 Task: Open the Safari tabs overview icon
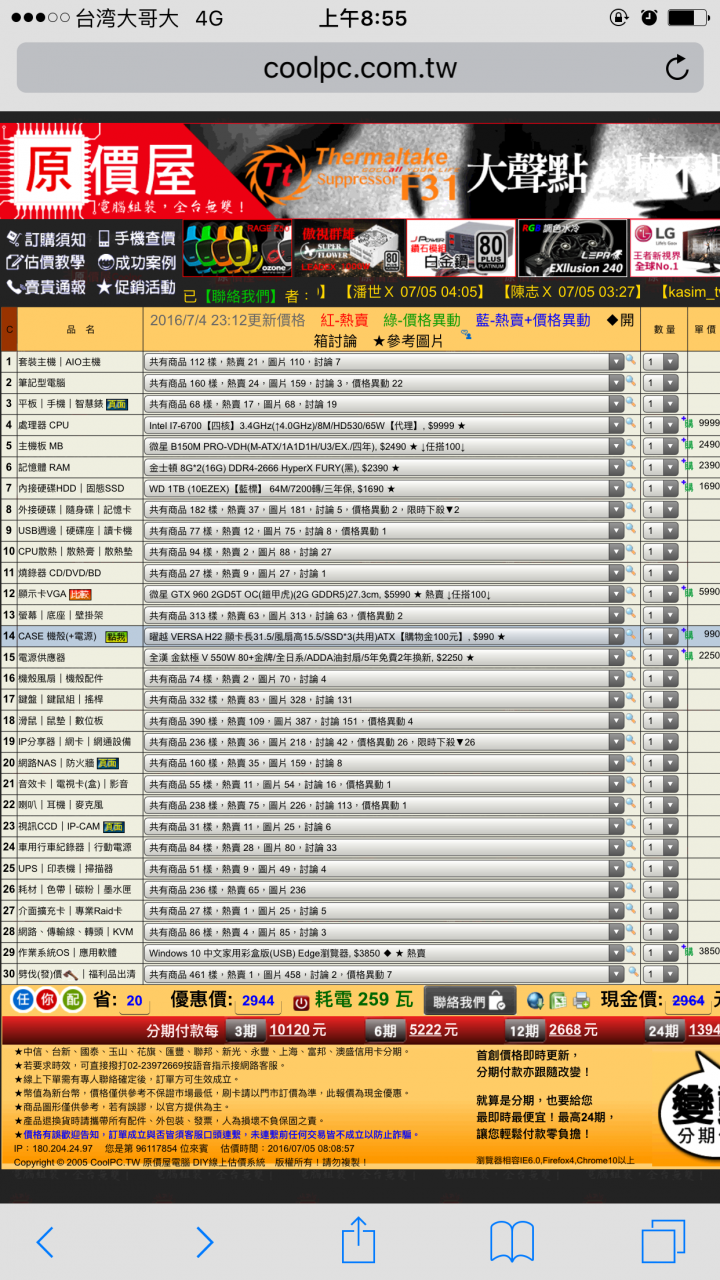pyautogui.click(x=663, y=1241)
